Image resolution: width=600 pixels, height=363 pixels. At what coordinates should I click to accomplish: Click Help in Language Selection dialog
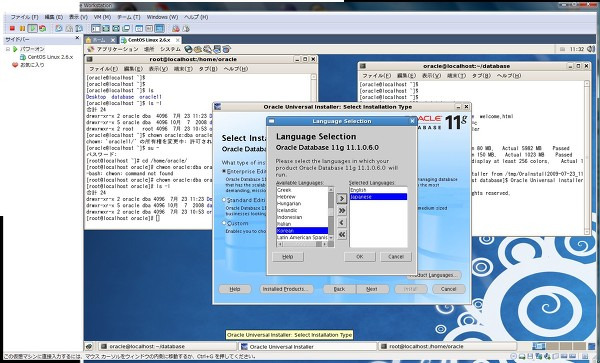(288, 257)
